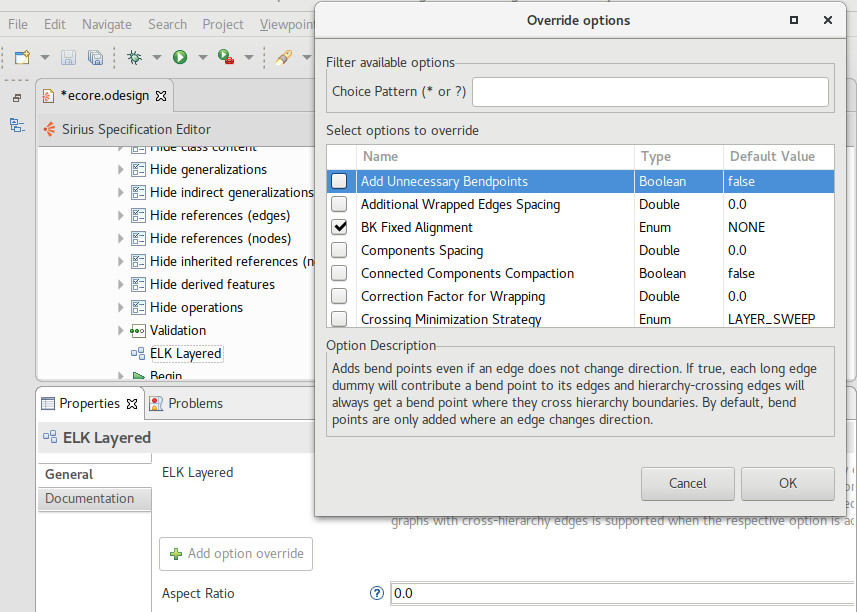The image size is (857, 612).
Task: Expand the Validation tree node
Action: [x=121, y=330]
